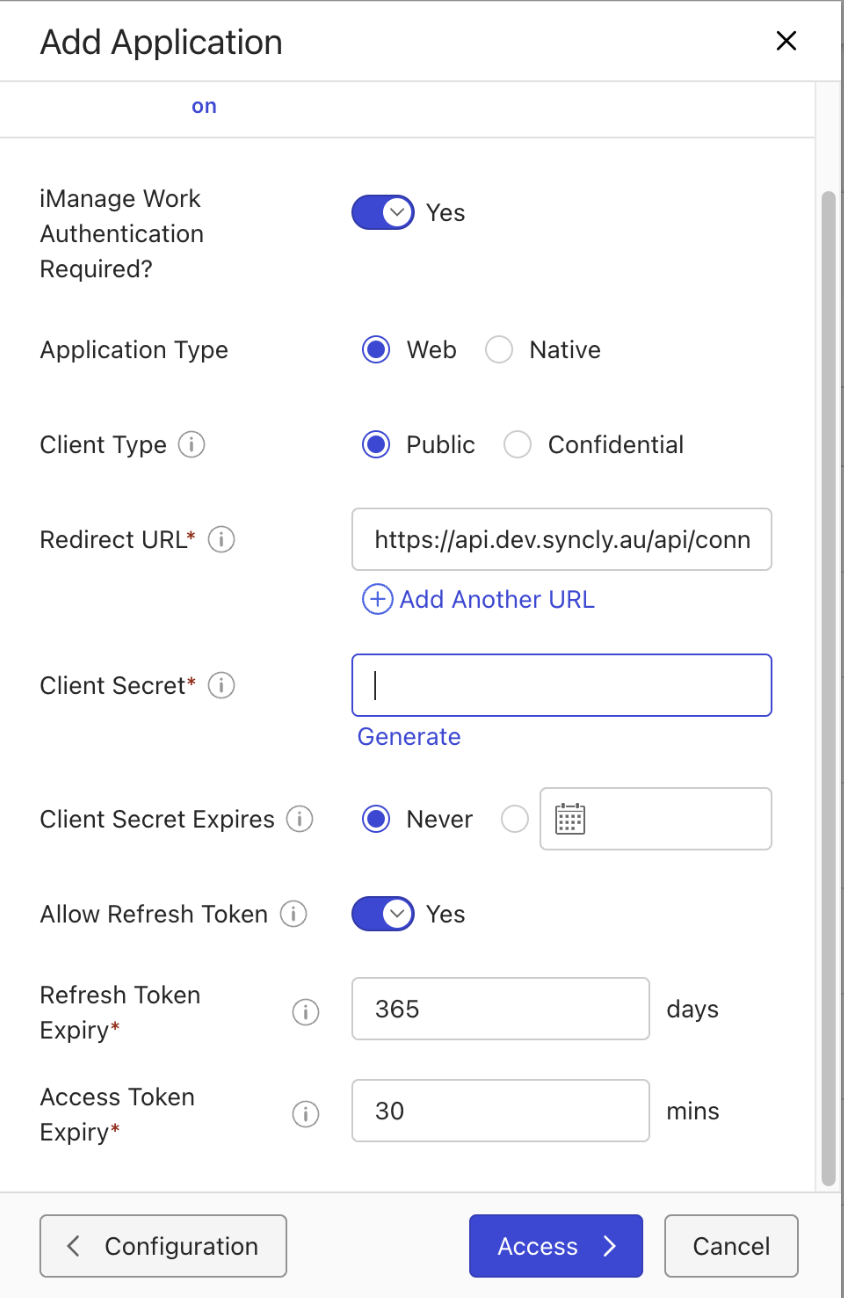
Task: Generate a new client secret
Action: (409, 736)
